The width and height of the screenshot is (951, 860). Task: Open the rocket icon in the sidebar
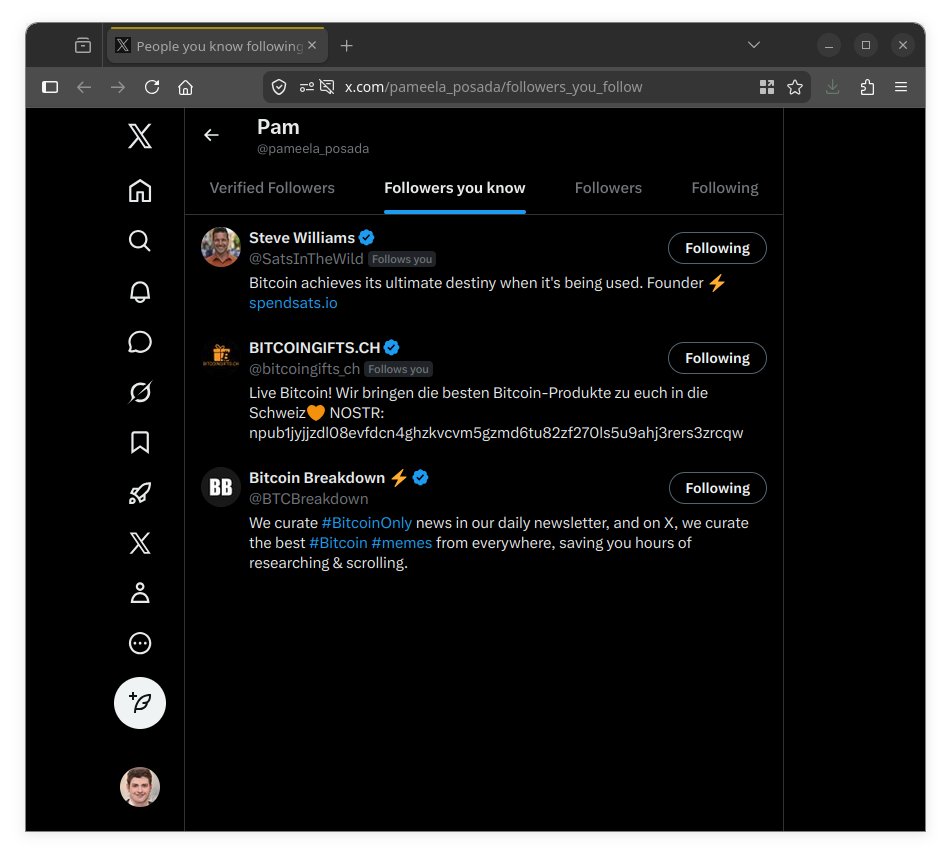139,492
